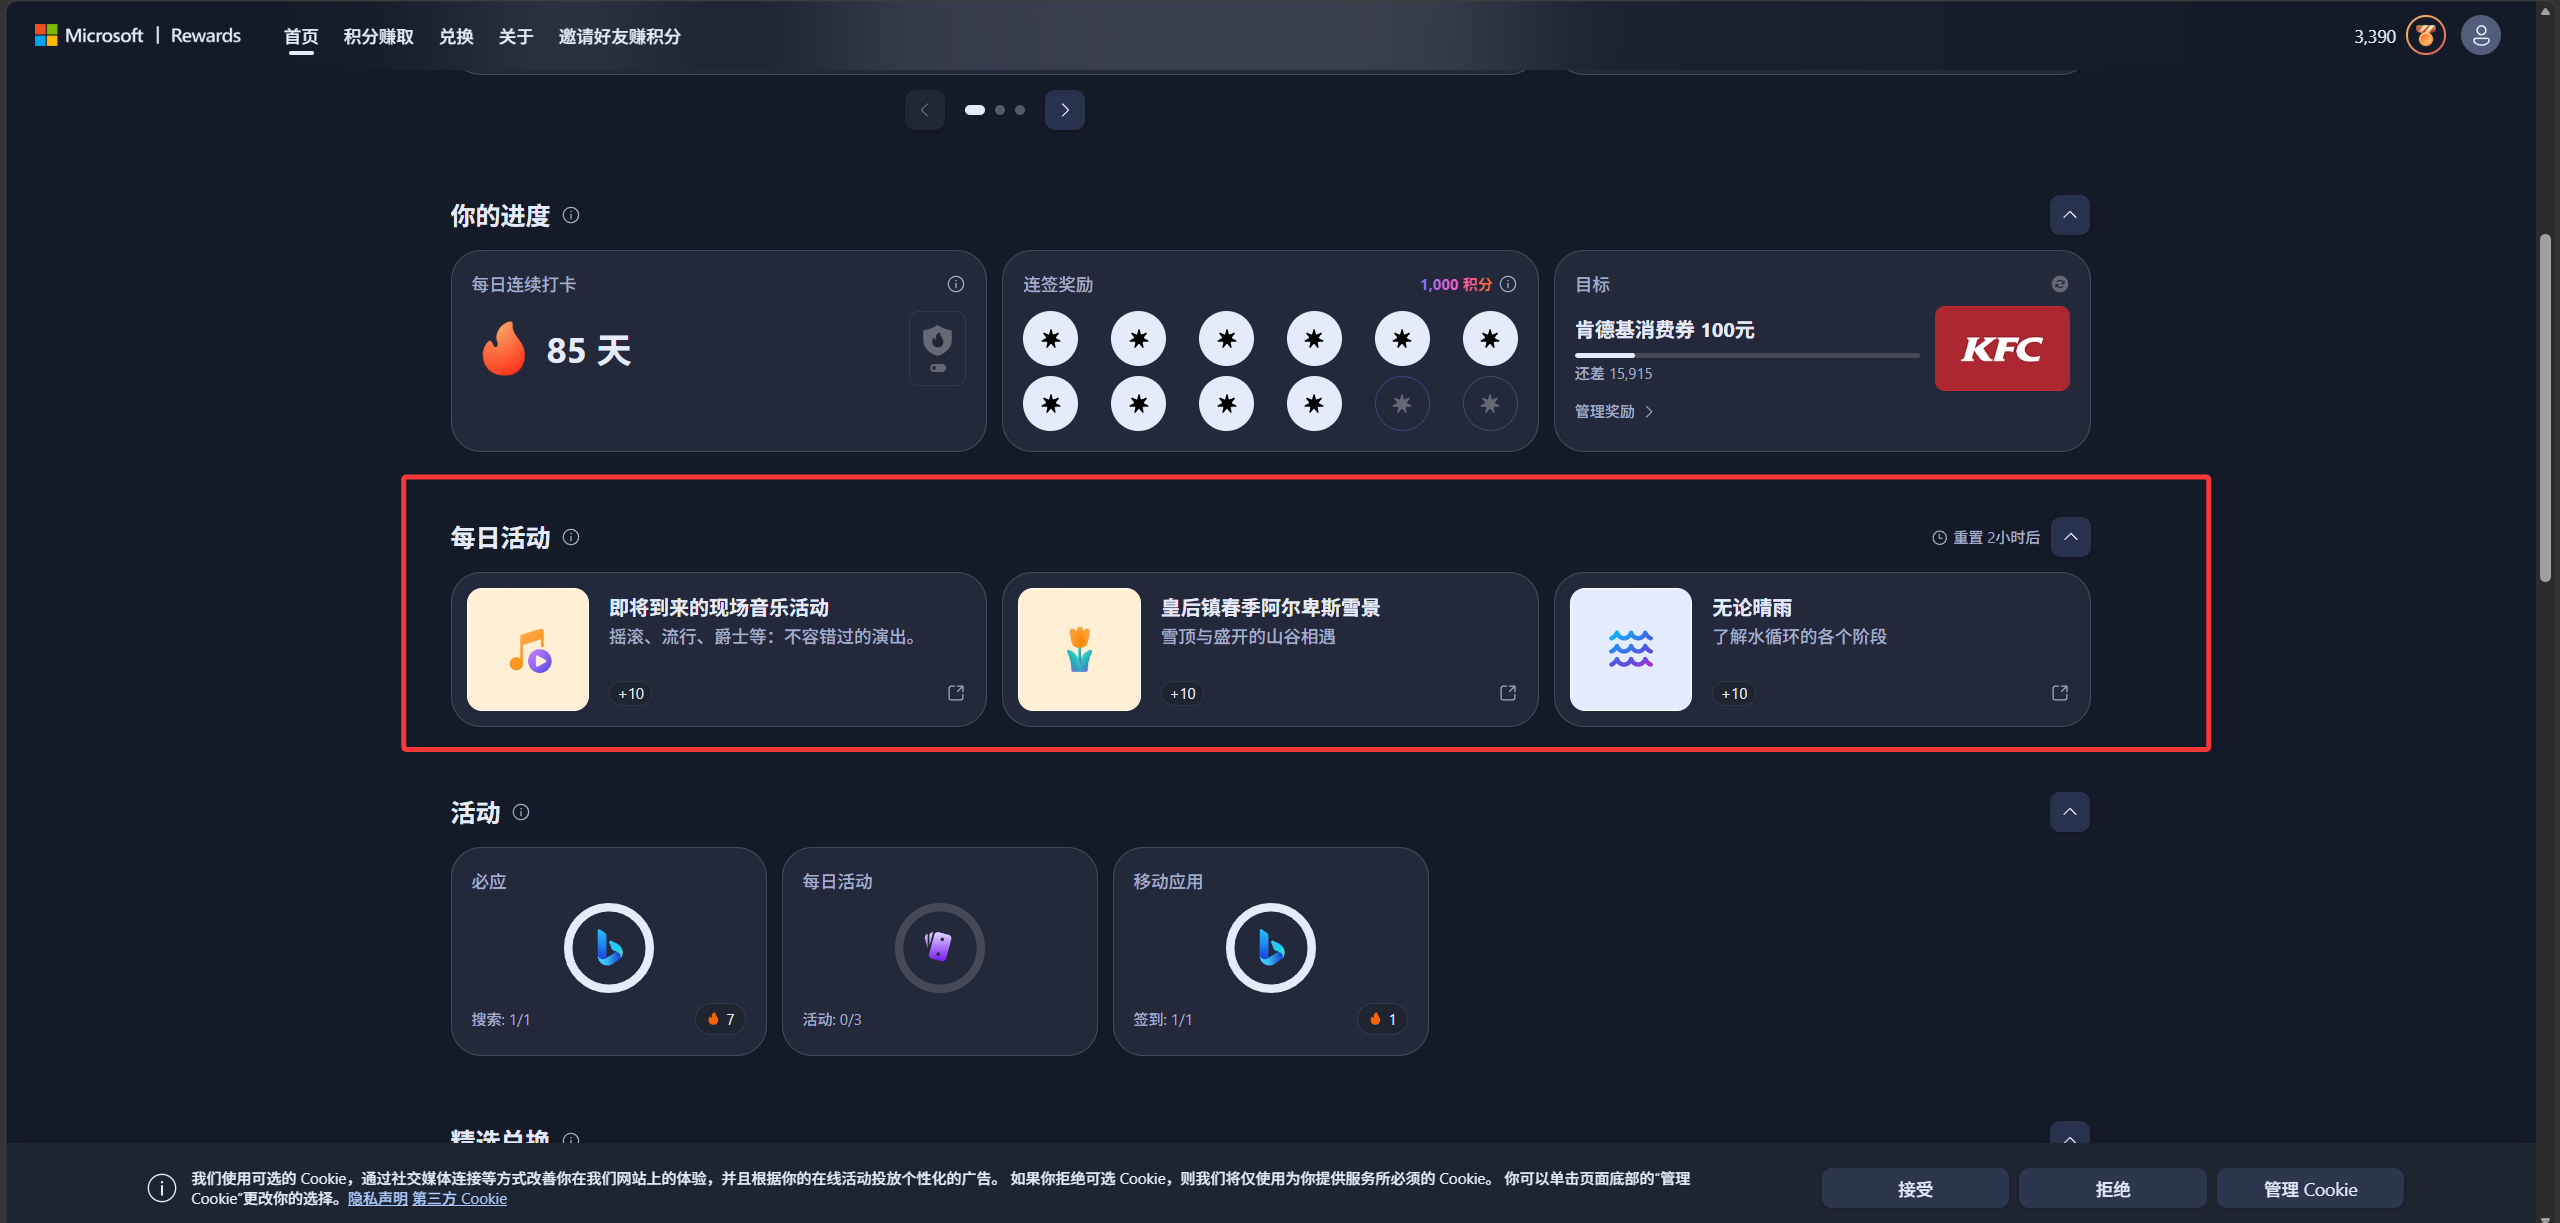
Task: Click info icon next to 每日活动 heading
Action: [x=571, y=537]
